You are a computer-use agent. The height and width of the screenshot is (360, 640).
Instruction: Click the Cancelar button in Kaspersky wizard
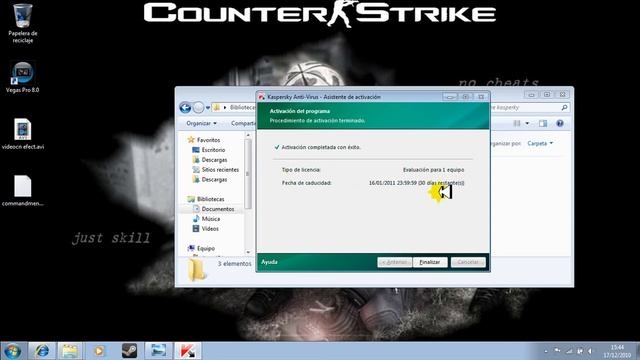tap(468, 262)
